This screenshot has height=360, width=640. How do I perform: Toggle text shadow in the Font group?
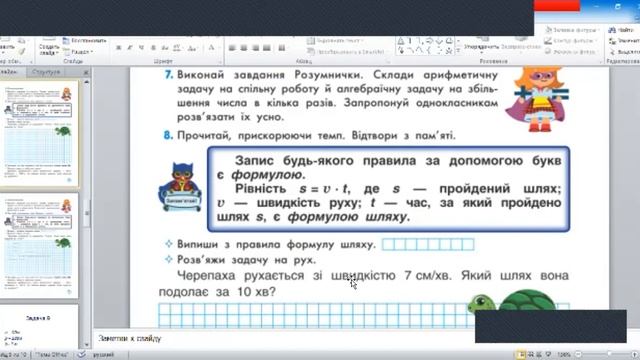point(153,48)
